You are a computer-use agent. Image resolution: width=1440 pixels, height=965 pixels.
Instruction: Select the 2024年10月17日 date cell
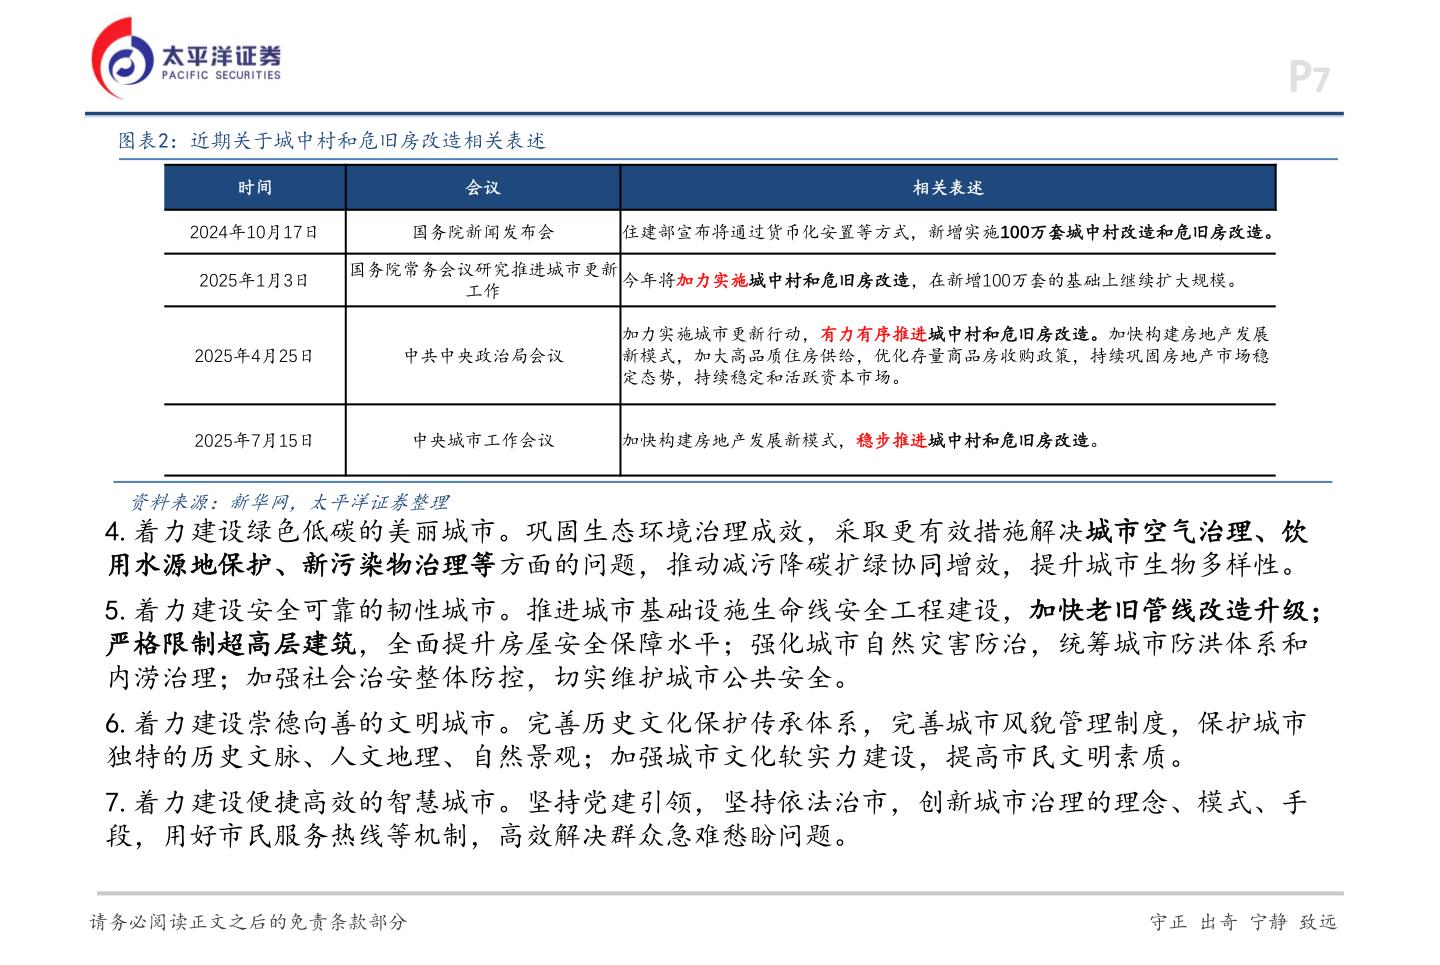point(253,230)
